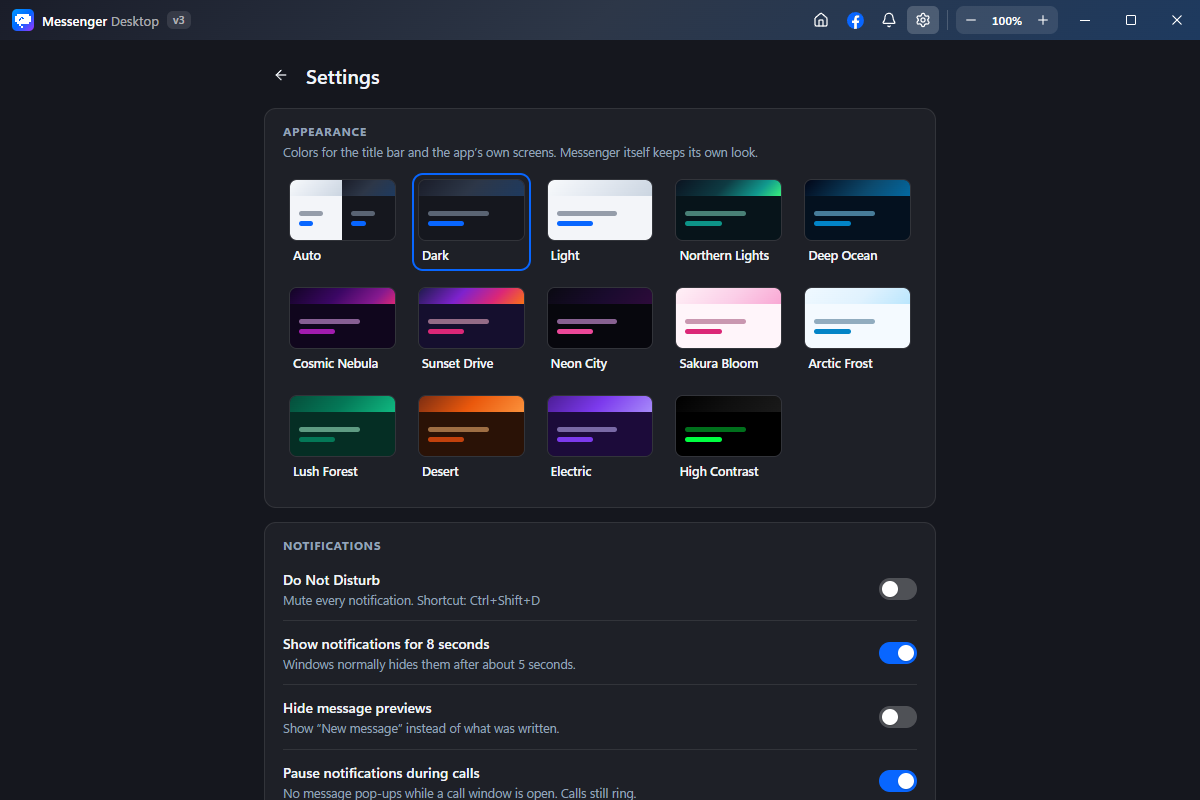Screen dimensions: 1200x800
Task: Go to the Home icon in title bar
Action: pos(821,20)
